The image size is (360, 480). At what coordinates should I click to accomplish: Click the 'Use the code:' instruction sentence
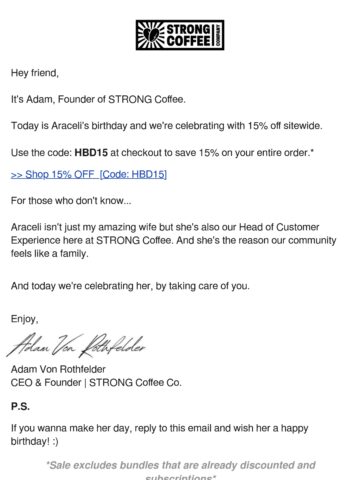(162, 153)
